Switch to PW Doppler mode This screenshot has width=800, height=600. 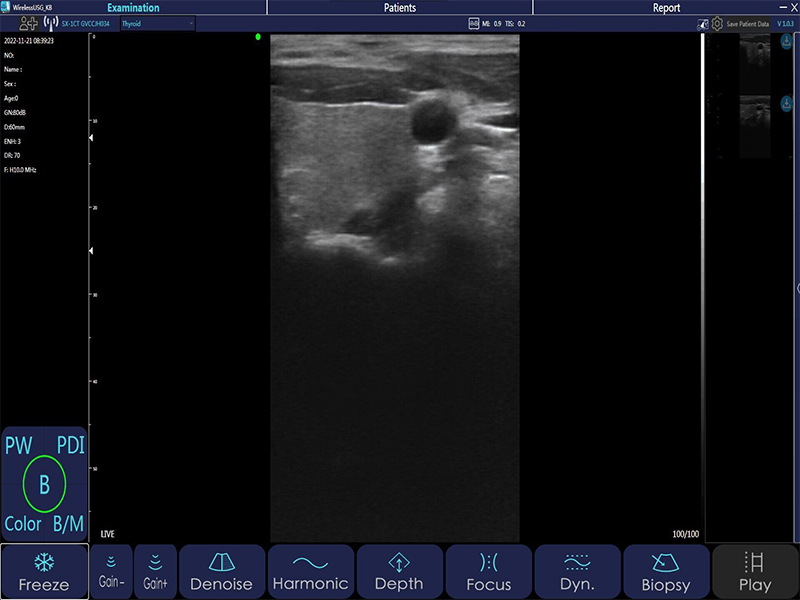tap(18, 446)
